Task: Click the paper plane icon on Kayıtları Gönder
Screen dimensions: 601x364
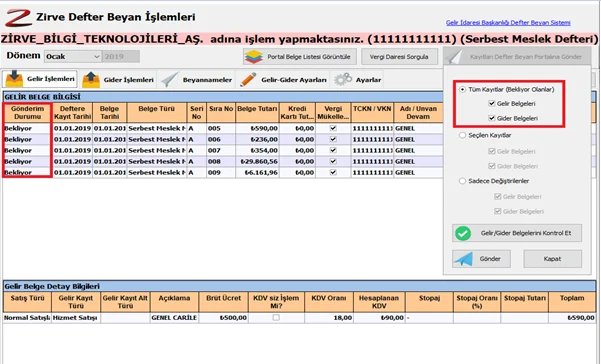Action: pyautogui.click(x=455, y=57)
